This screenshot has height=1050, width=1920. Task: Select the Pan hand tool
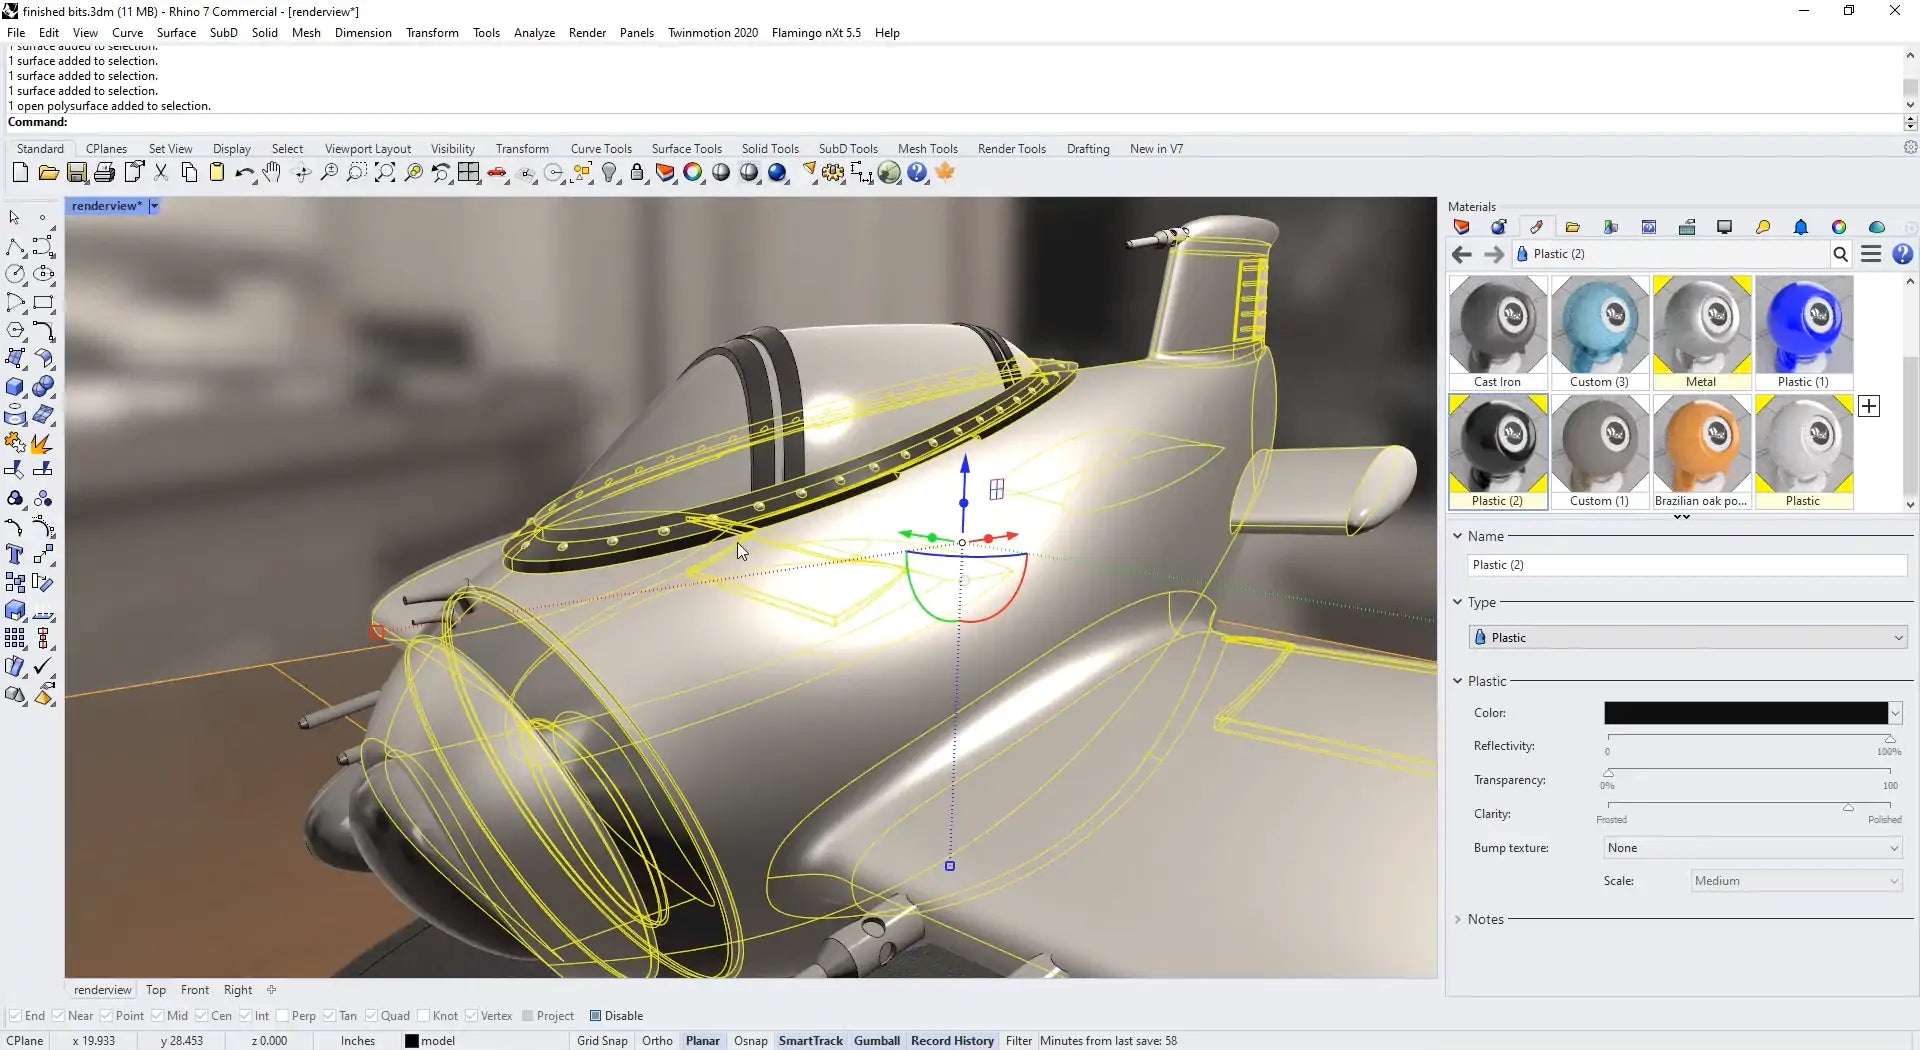point(272,173)
